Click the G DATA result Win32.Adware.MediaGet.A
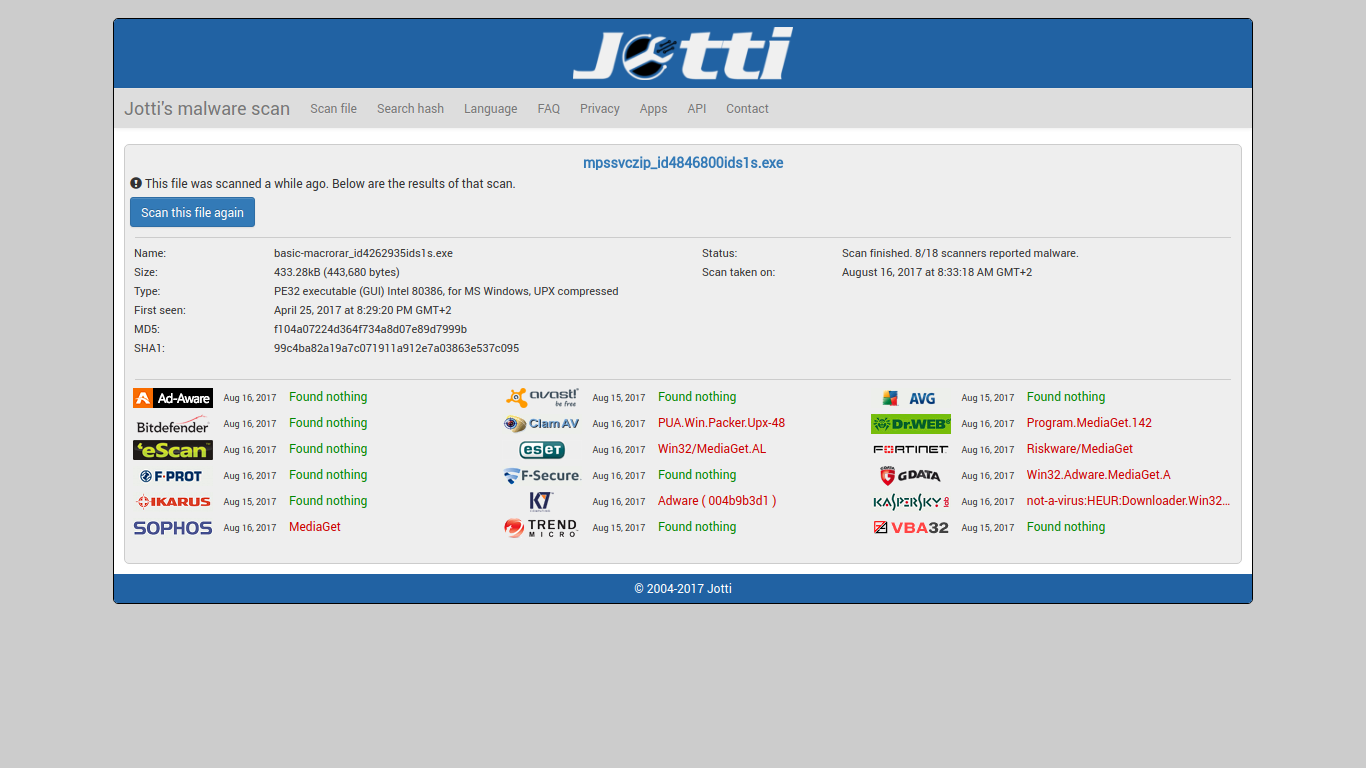The image size is (1366, 768). tap(1098, 475)
